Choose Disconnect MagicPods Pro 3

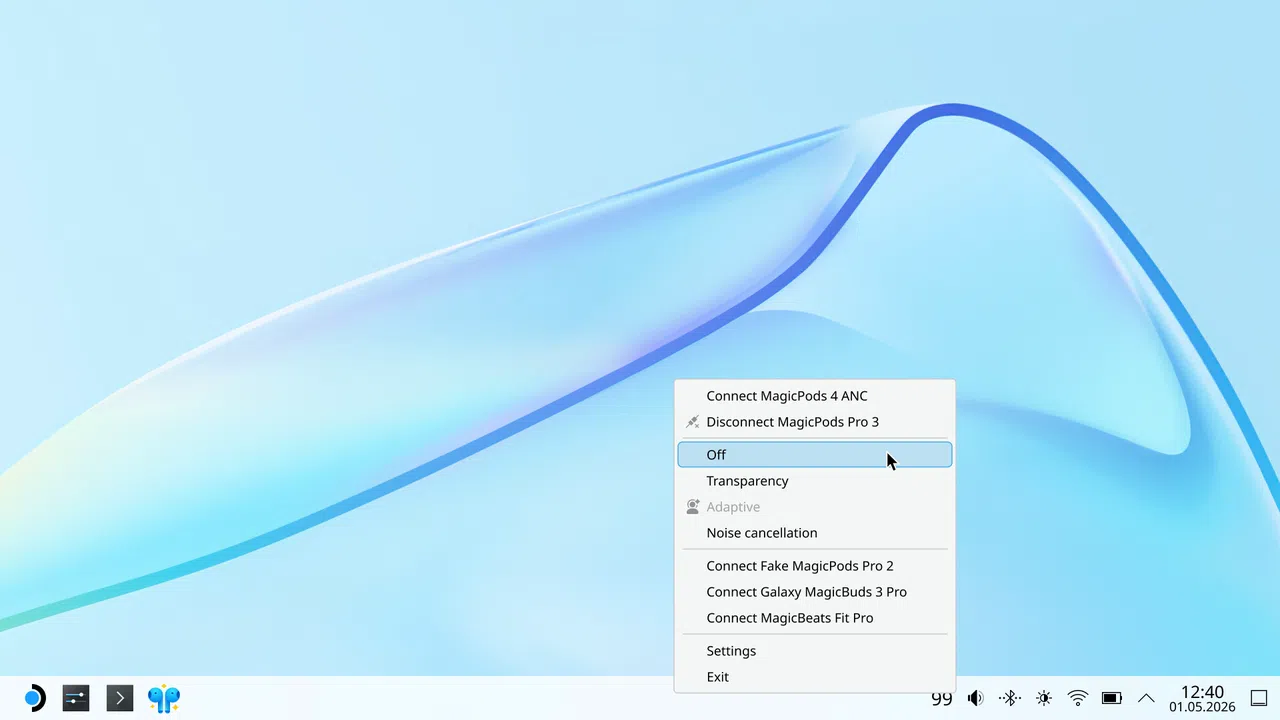(x=815, y=422)
